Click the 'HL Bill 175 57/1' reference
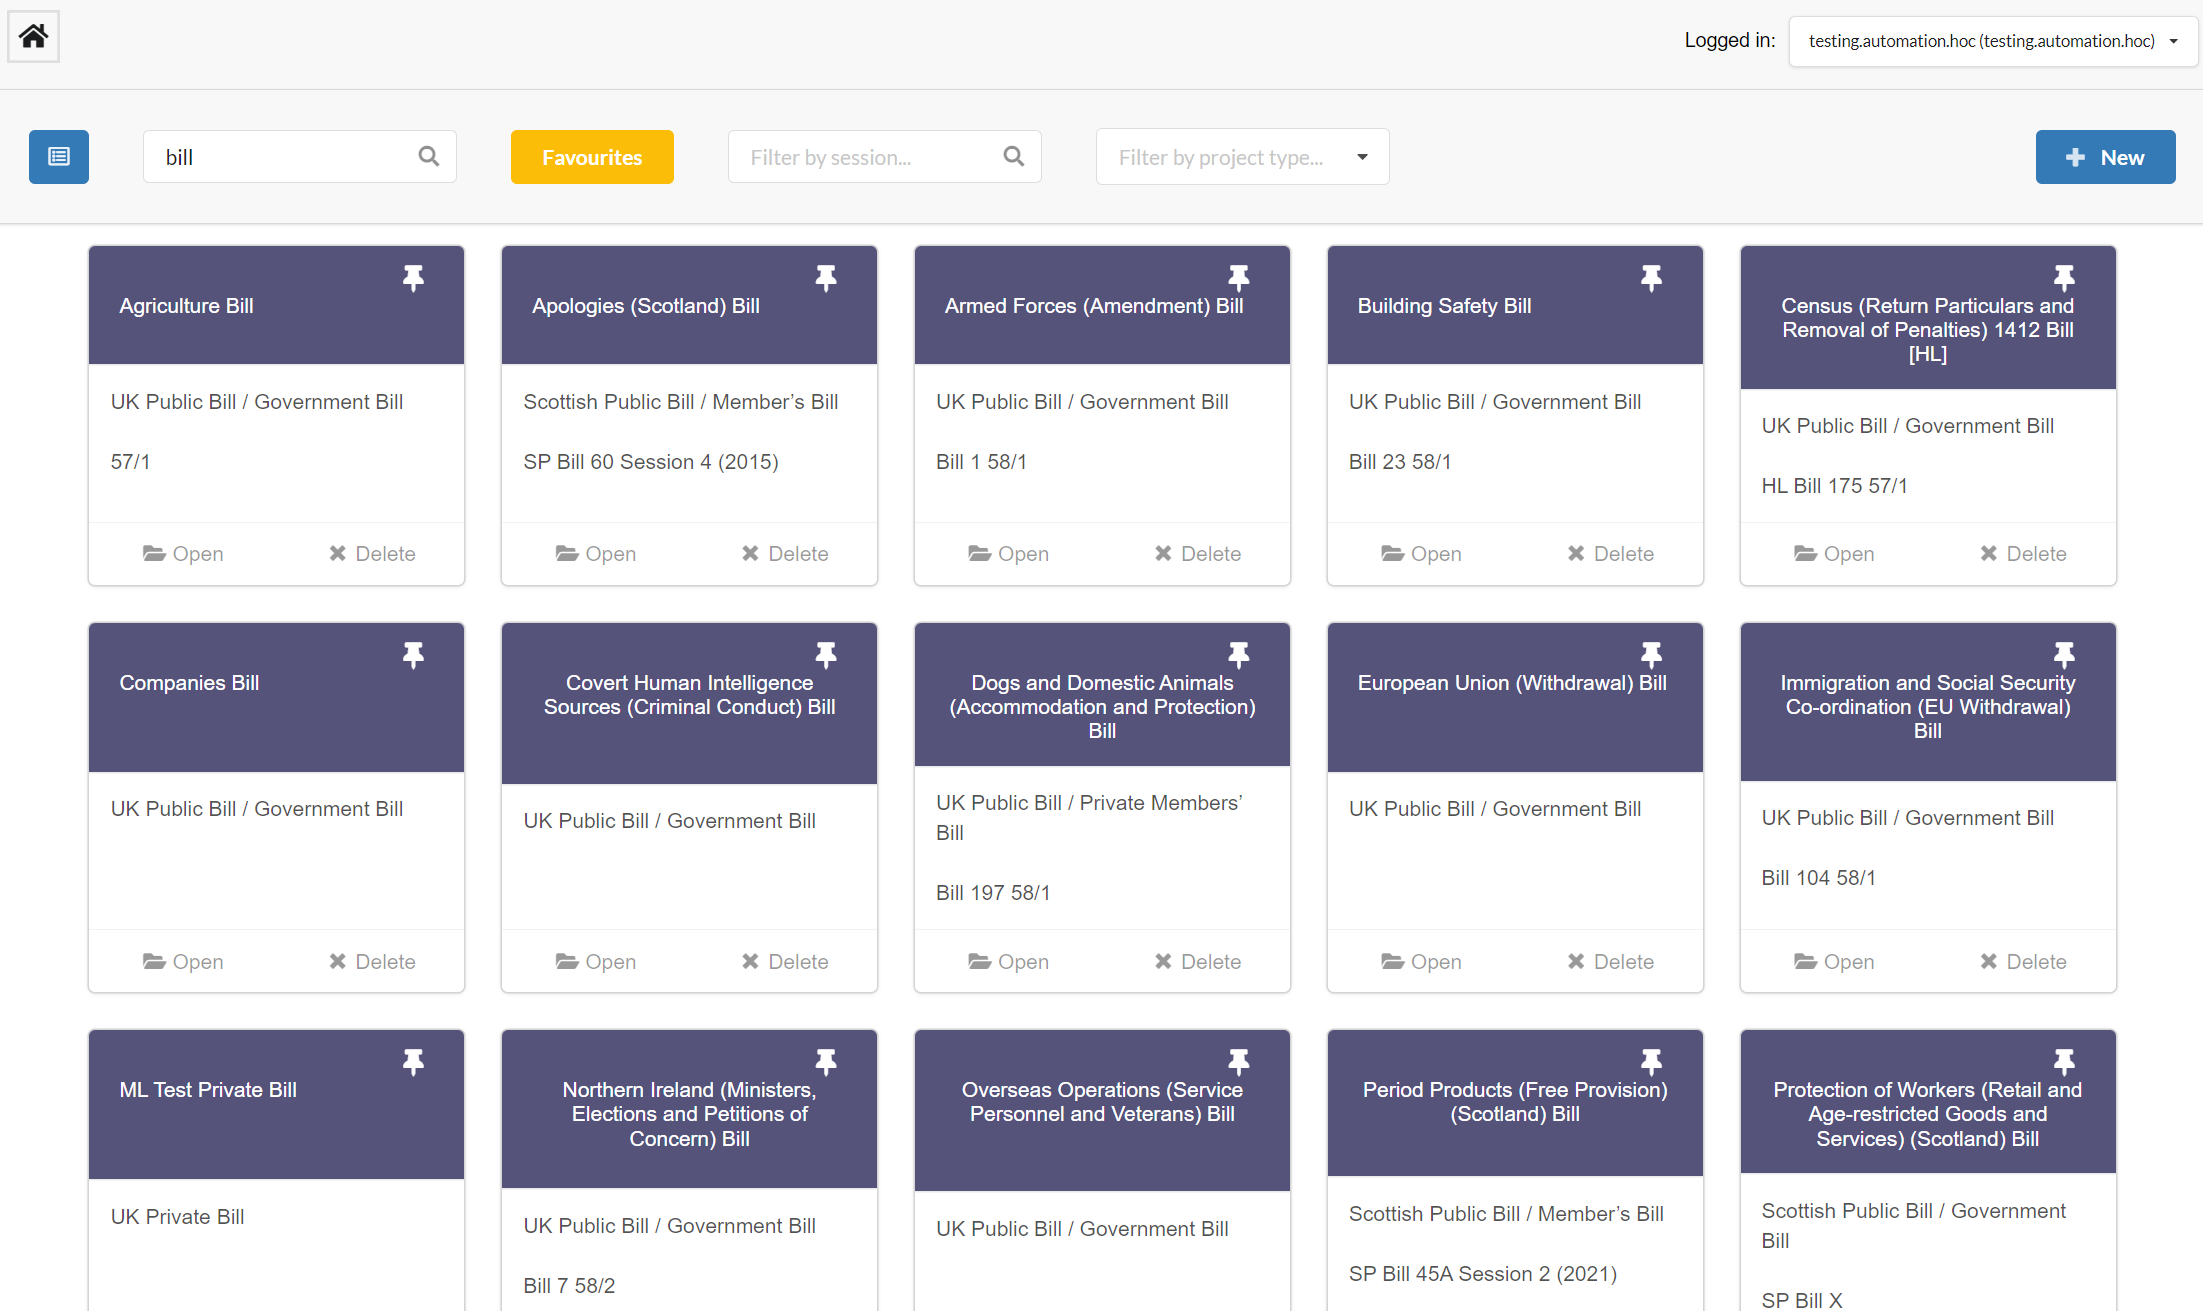Screen dimensions: 2203x1311 [x=1834, y=486]
